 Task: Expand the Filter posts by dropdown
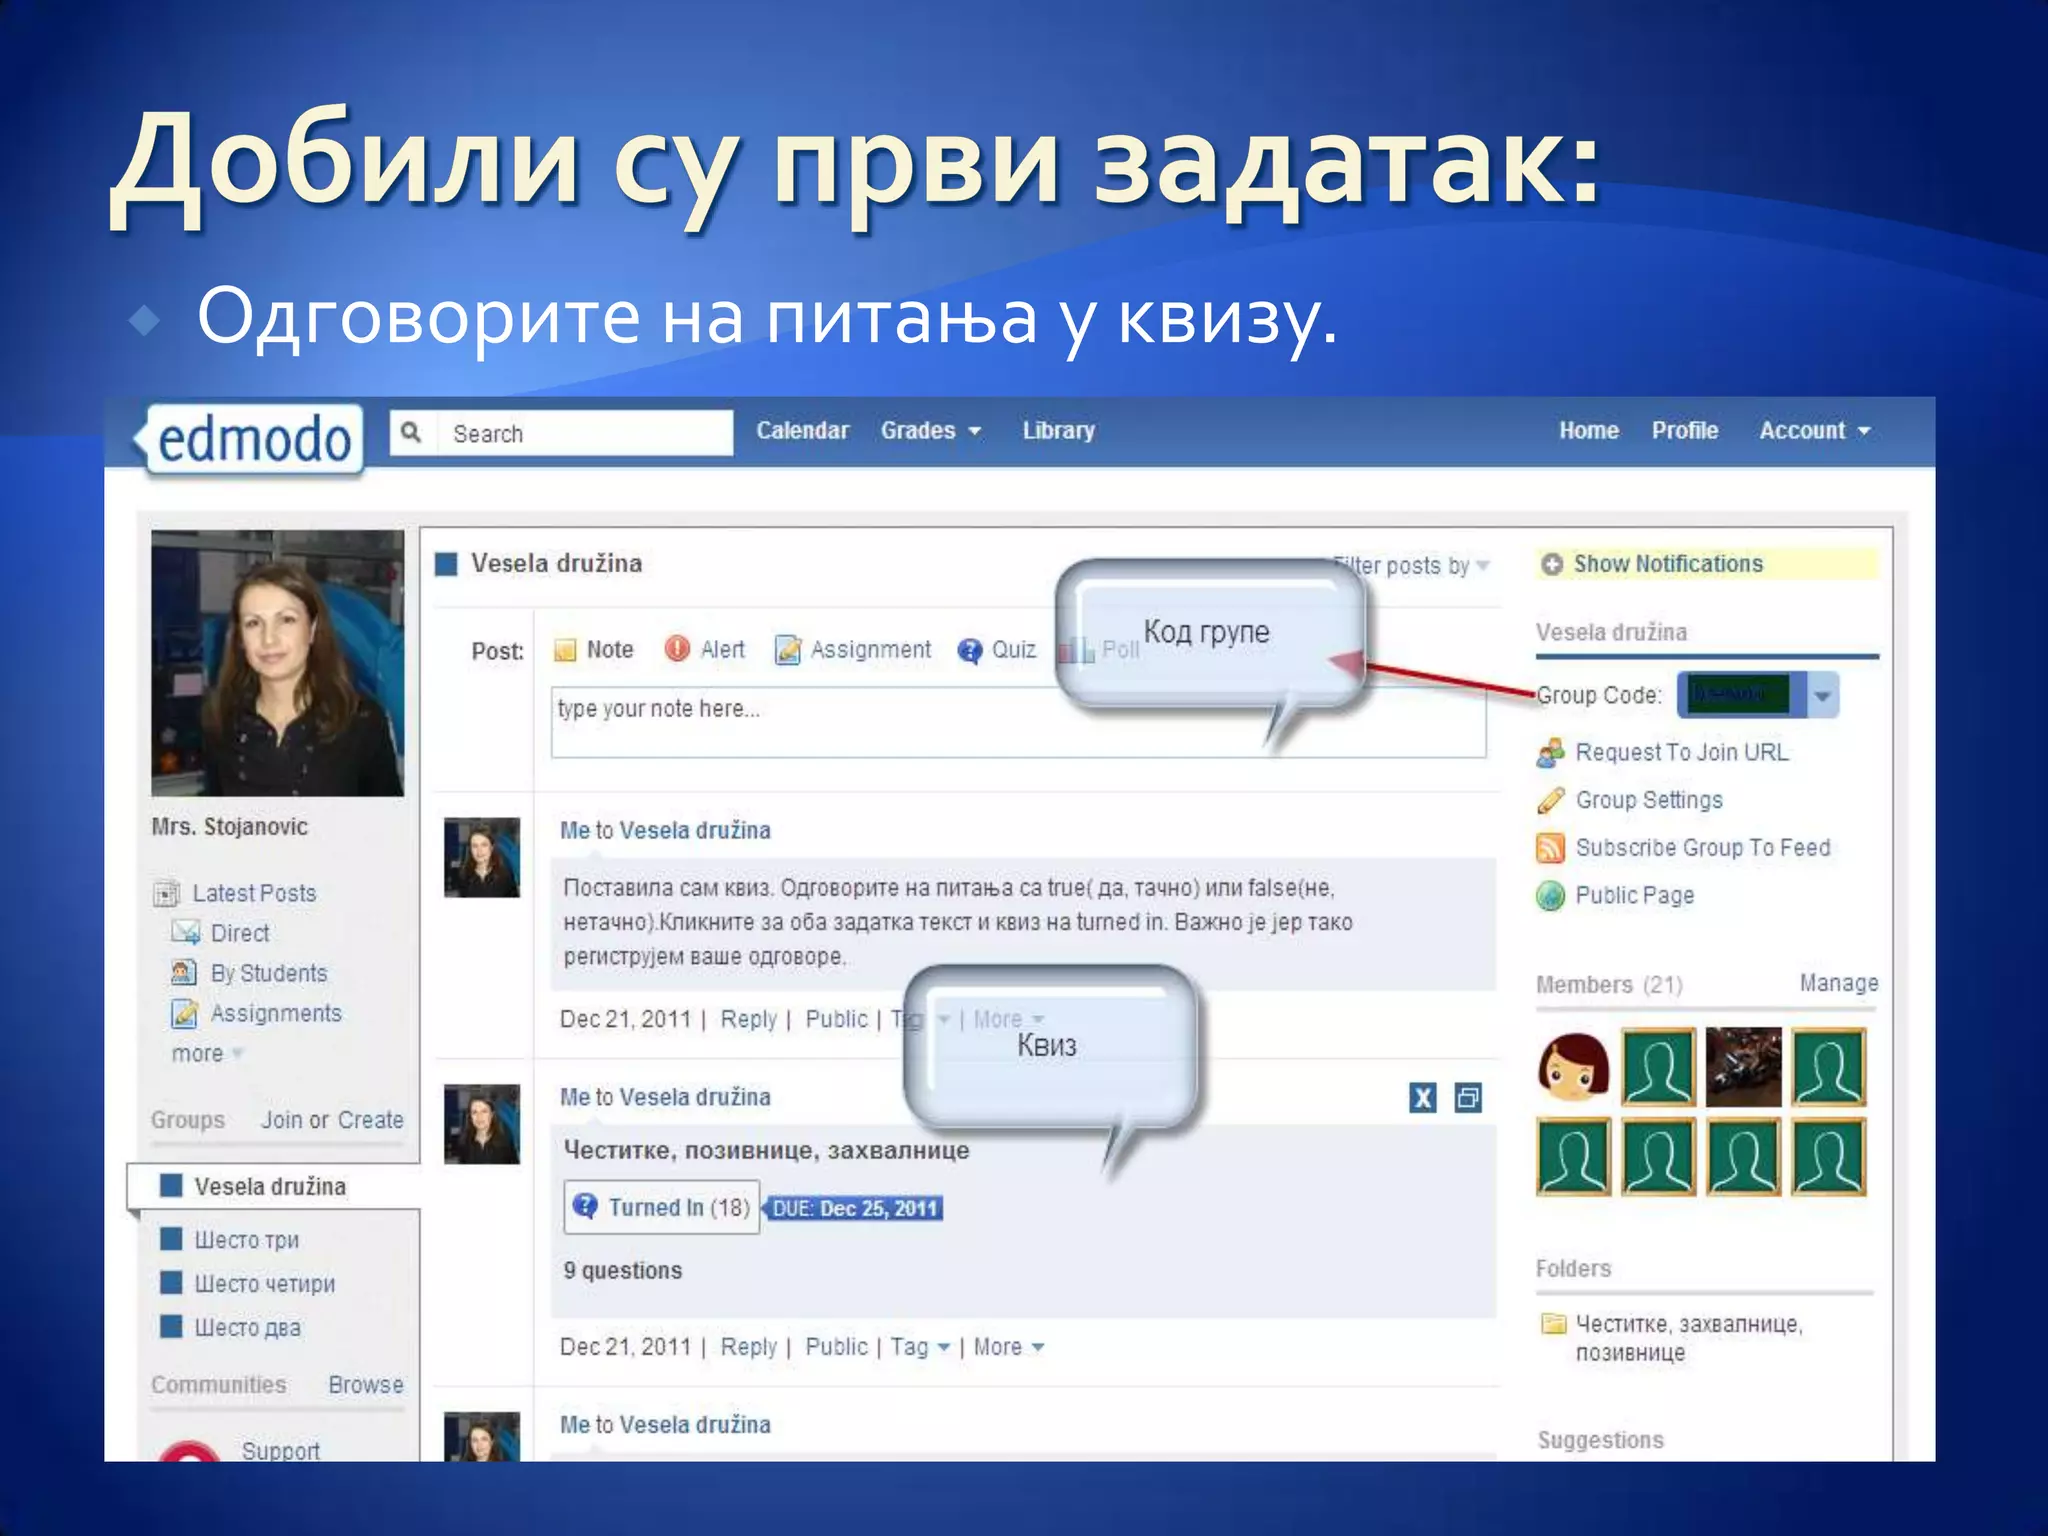click(1412, 566)
